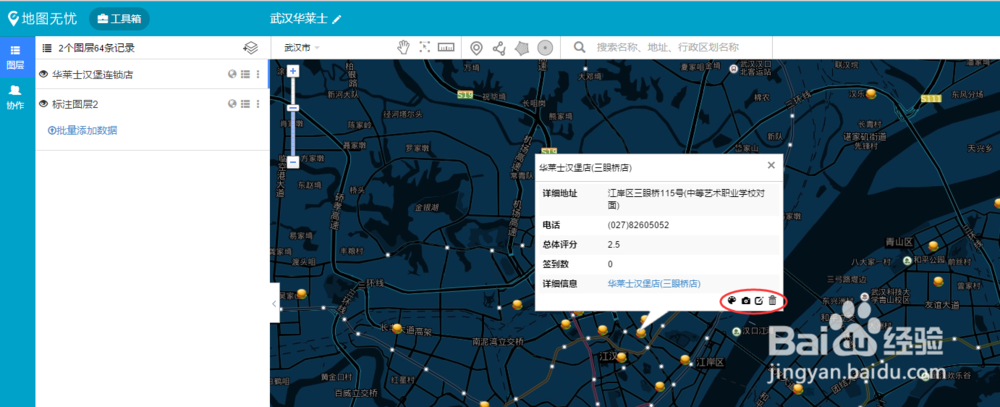Viewport: 1000px width, 407px height.
Task: Click the selected burger marker under the popup
Action: coord(641,332)
